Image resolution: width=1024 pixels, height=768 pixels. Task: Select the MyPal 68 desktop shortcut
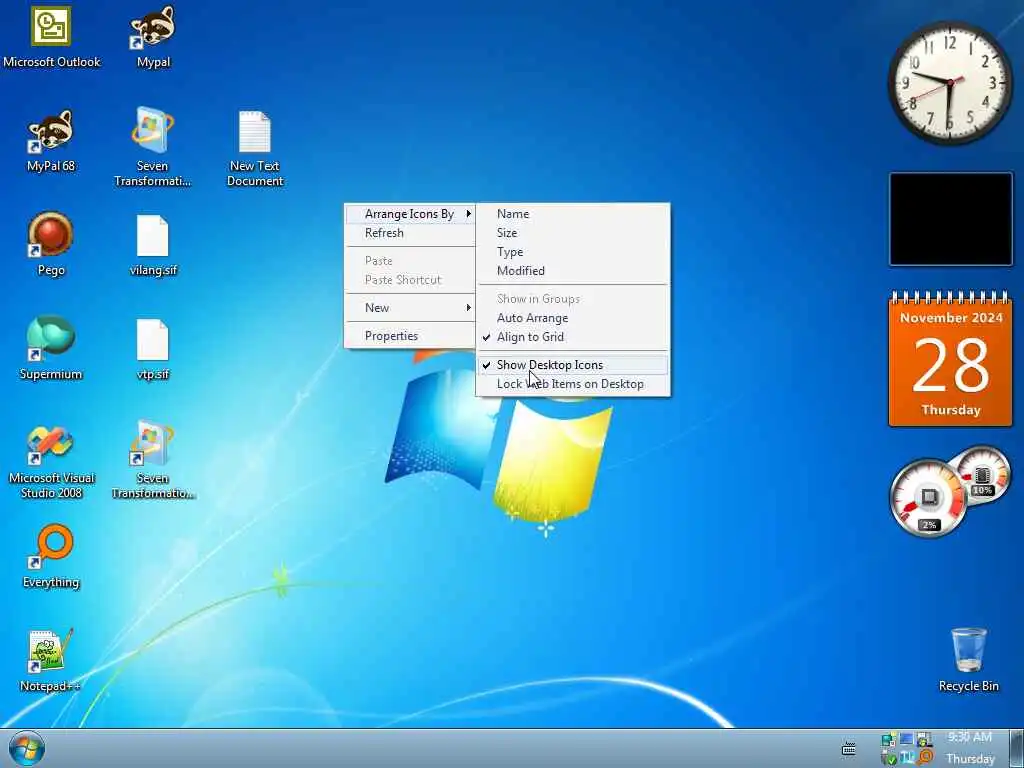(x=51, y=141)
